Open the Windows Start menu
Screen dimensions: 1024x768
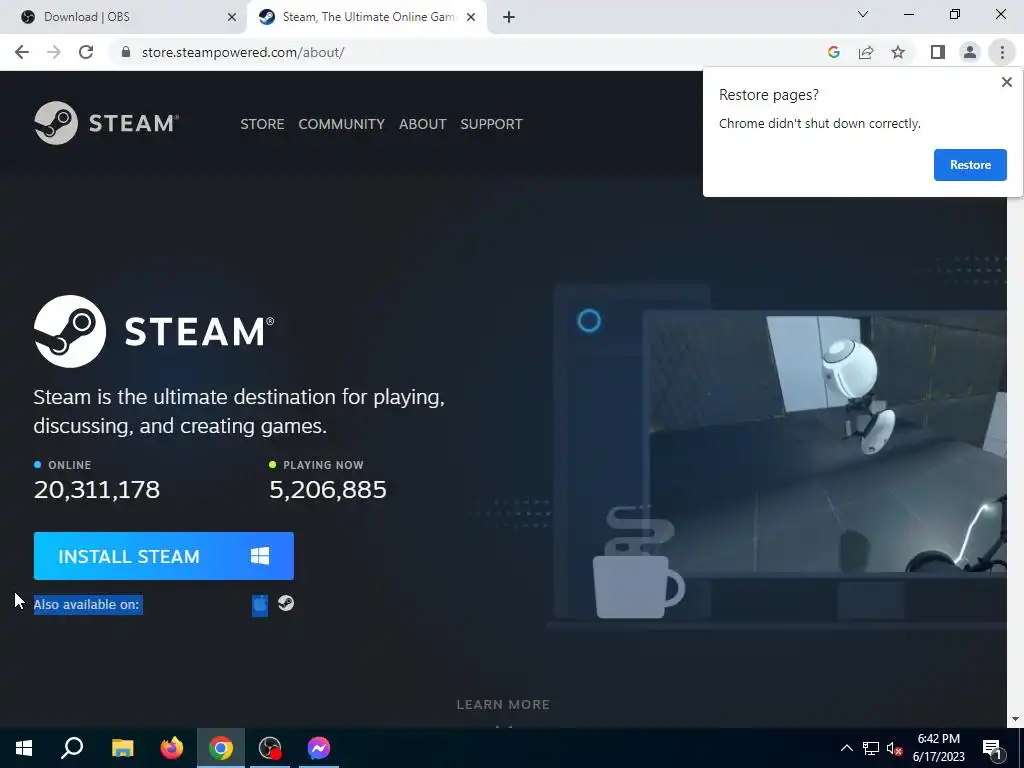24,748
